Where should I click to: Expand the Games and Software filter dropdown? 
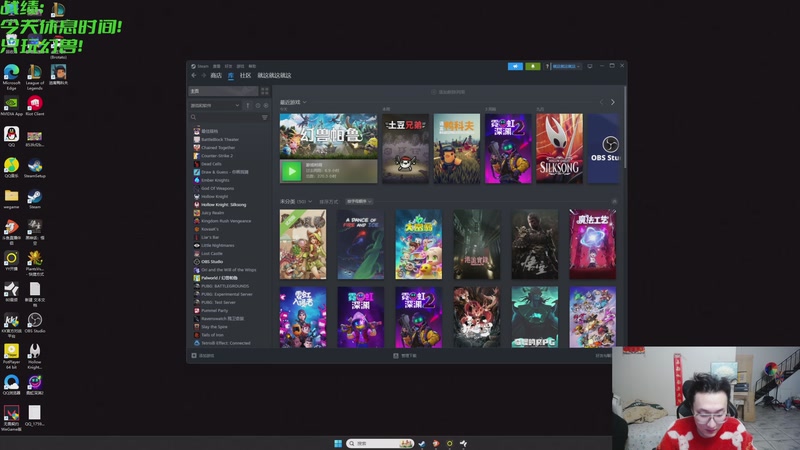[214, 106]
